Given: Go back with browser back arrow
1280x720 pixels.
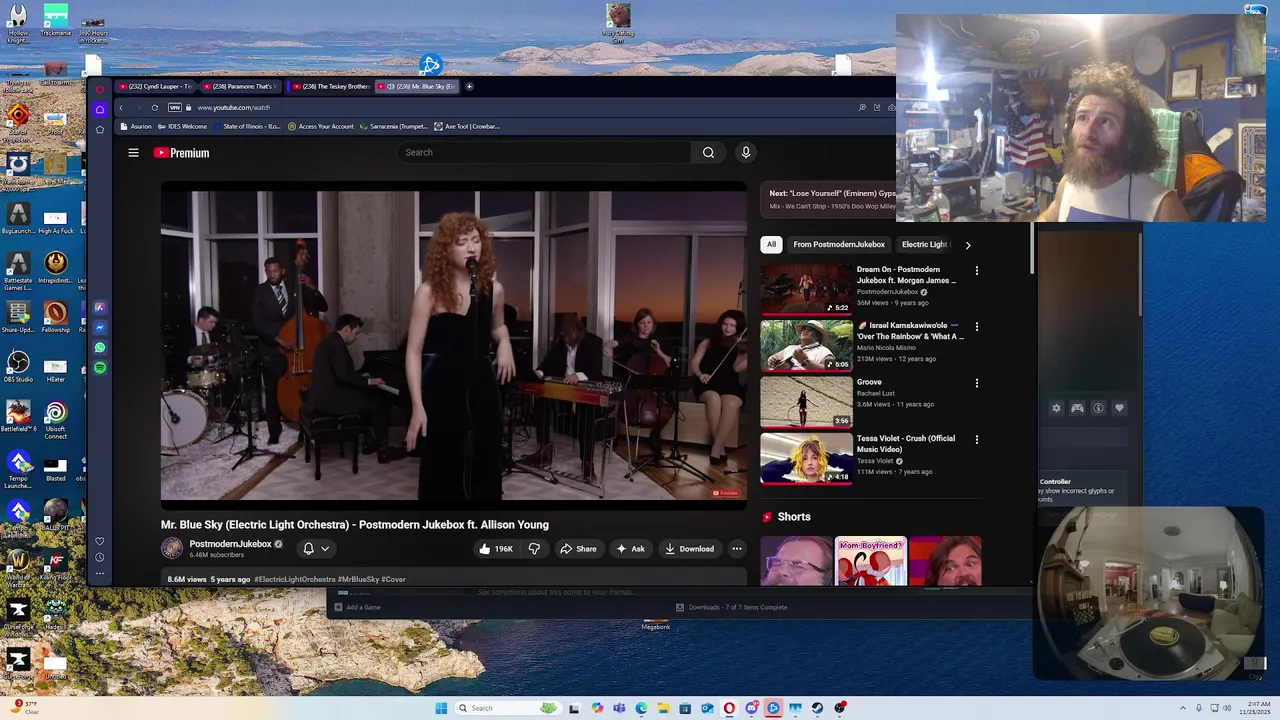Looking at the screenshot, I should 121,107.
